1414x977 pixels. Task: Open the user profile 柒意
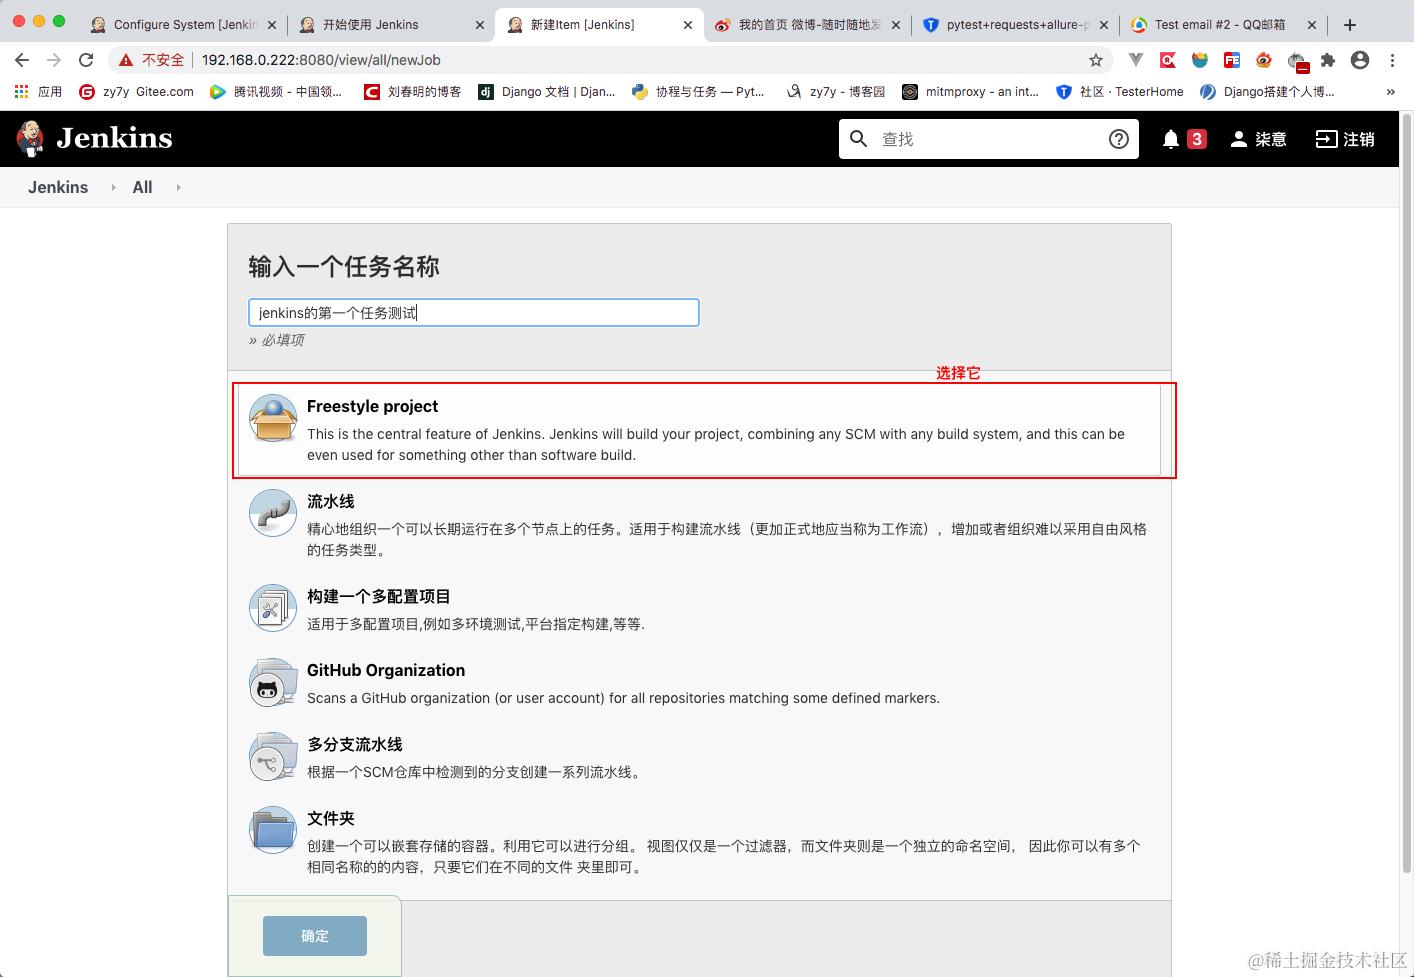pos(1258,139)
